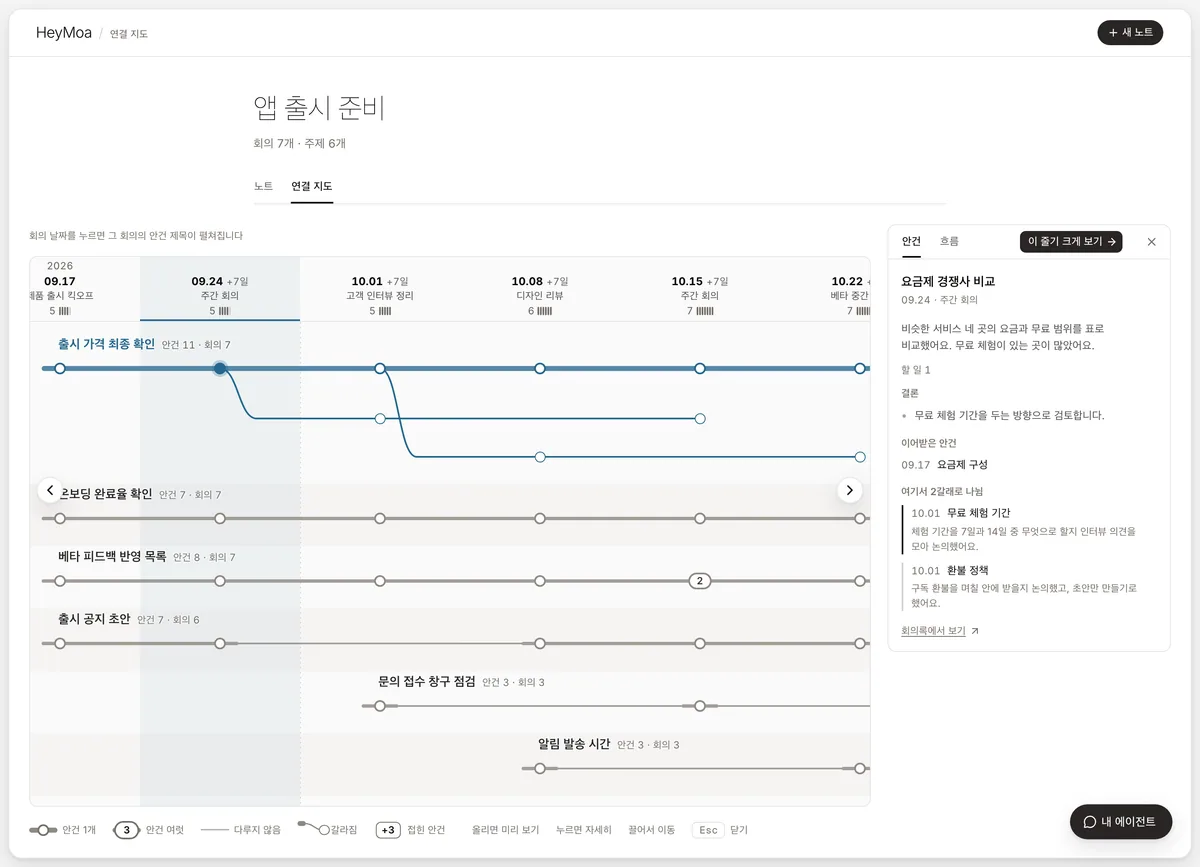Select the 연결 지도 tab

pyautogui.click(x=312, y=186)
